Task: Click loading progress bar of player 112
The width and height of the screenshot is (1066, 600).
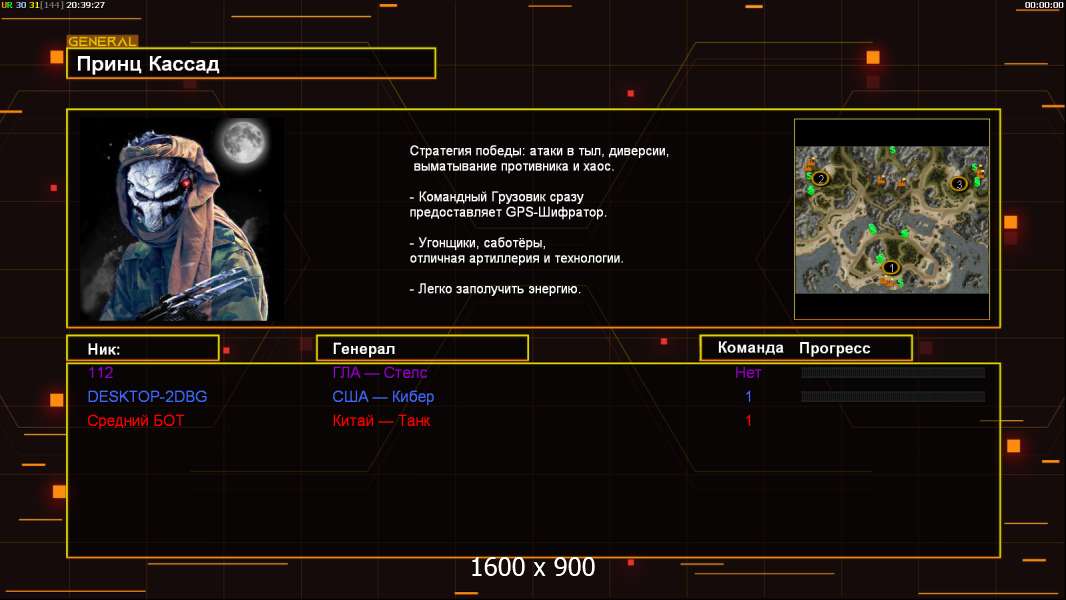Action: 893,372
